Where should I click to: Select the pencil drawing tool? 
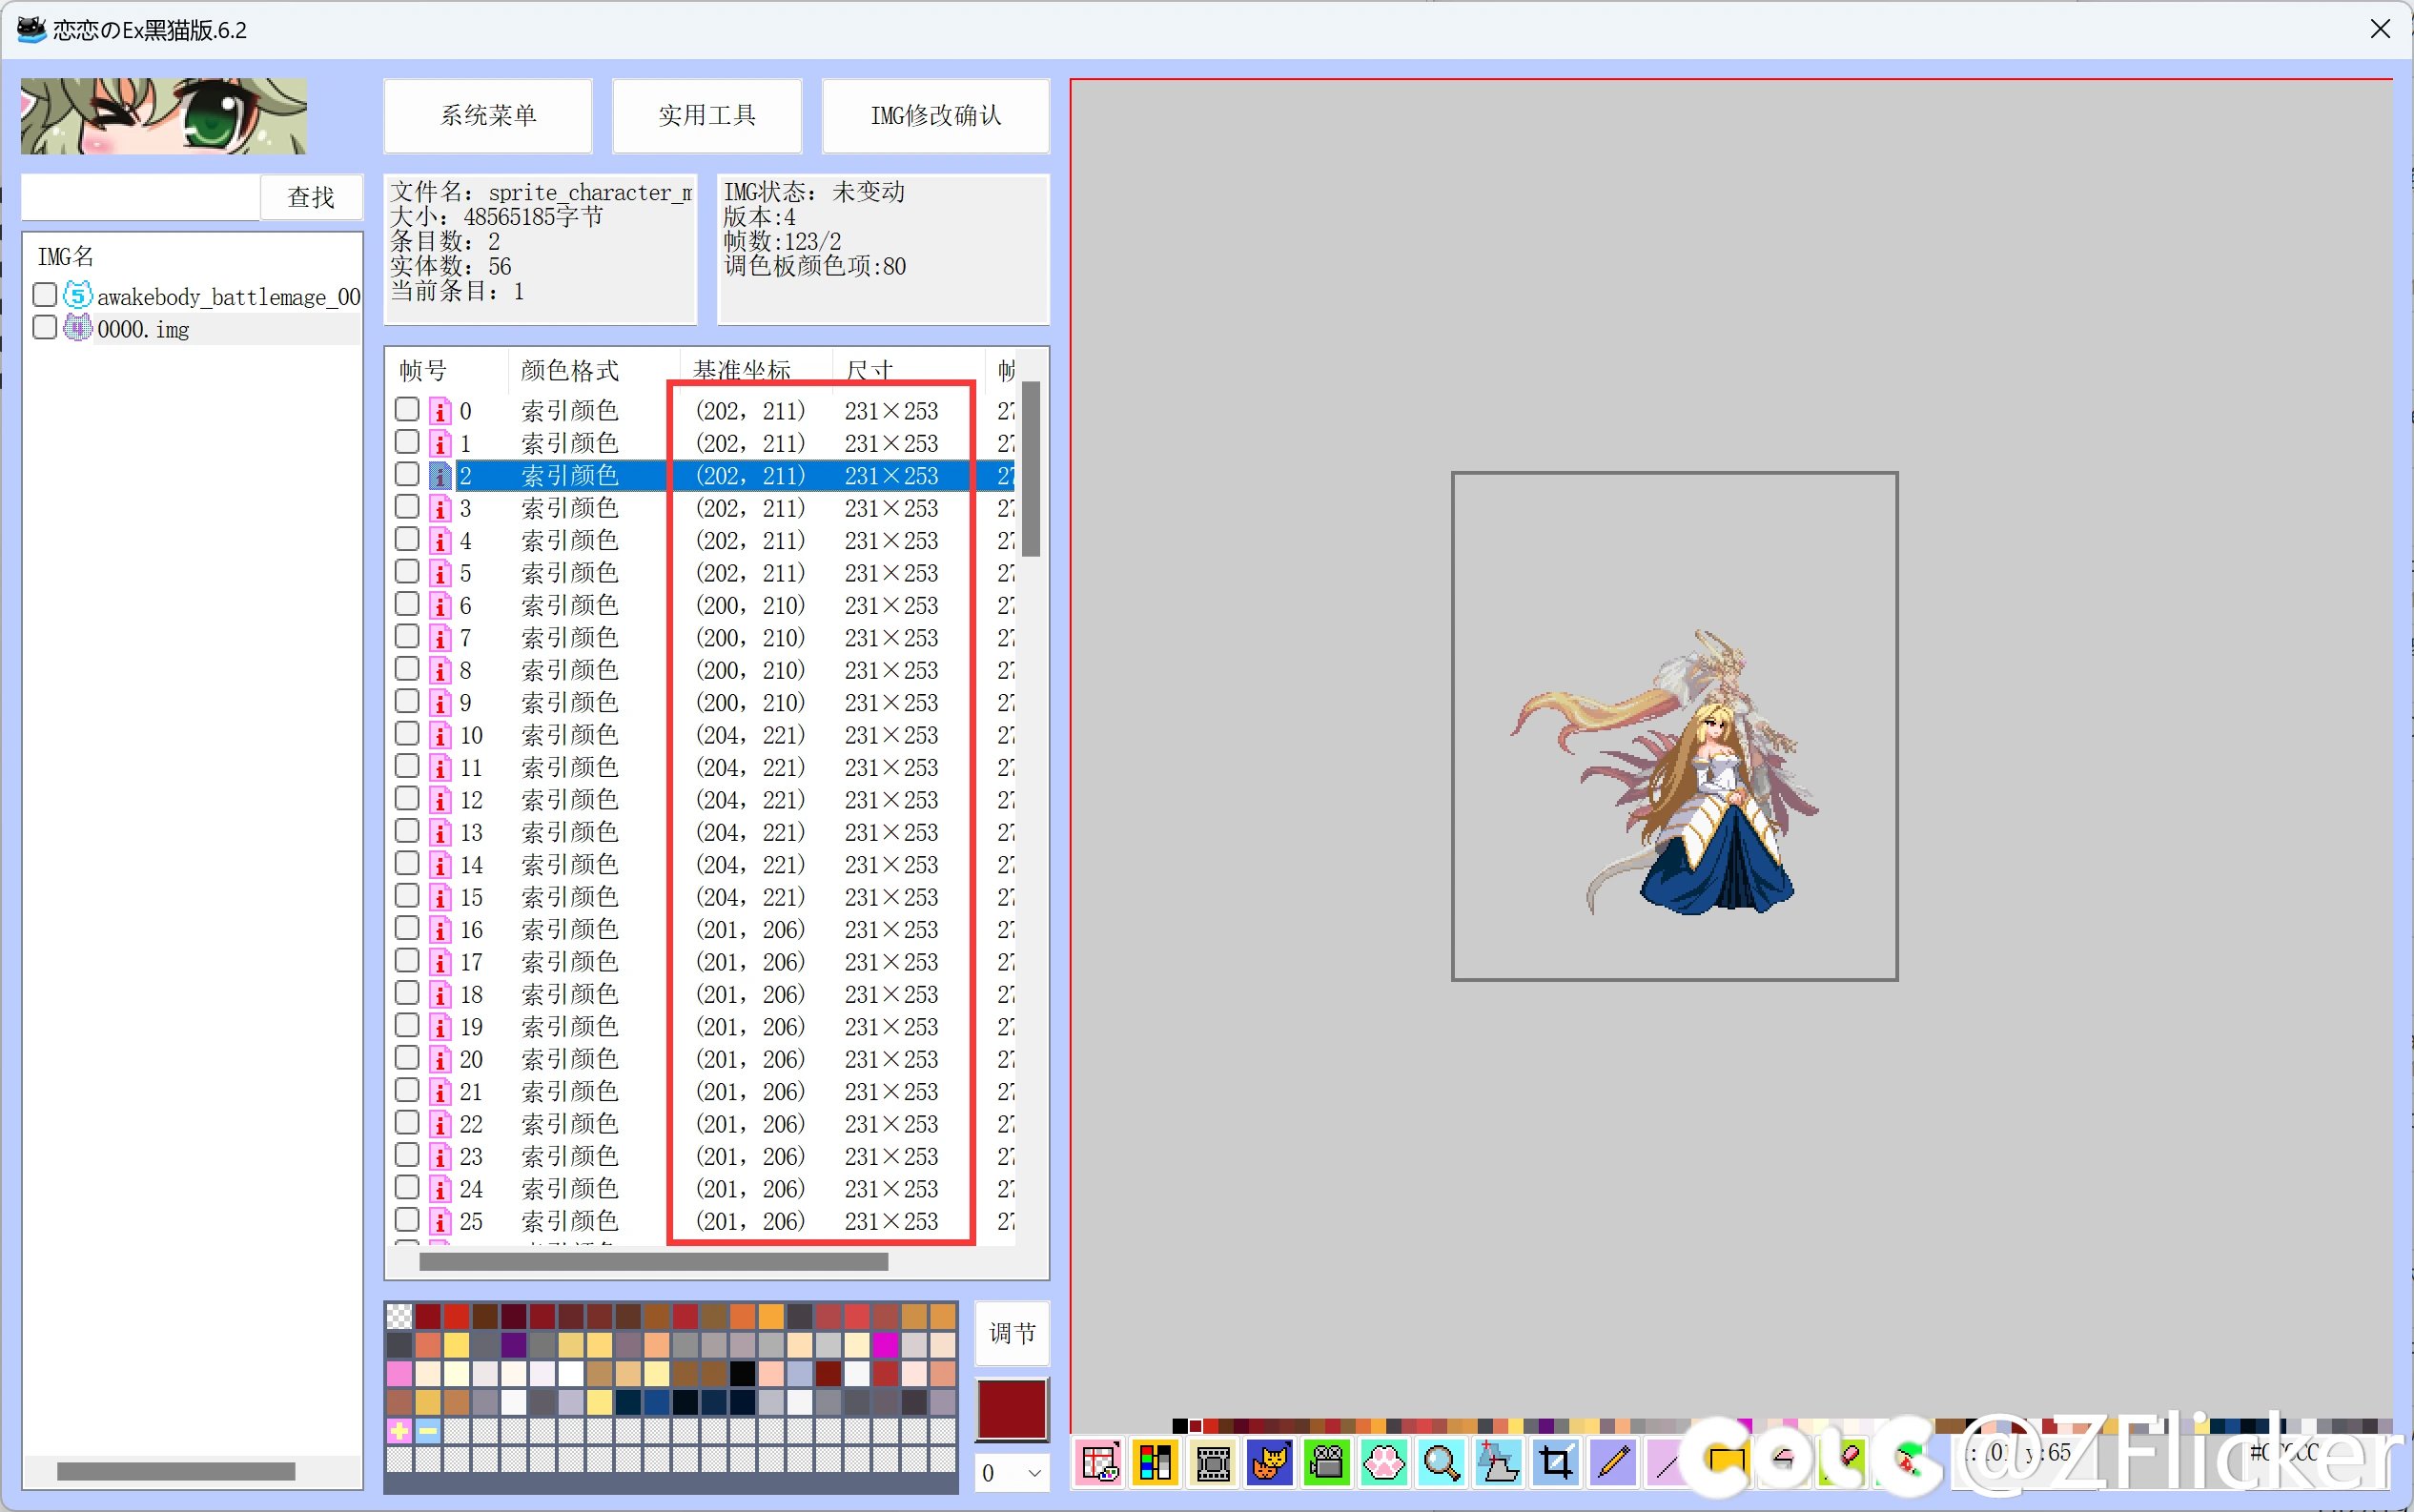[1613, 1463]
